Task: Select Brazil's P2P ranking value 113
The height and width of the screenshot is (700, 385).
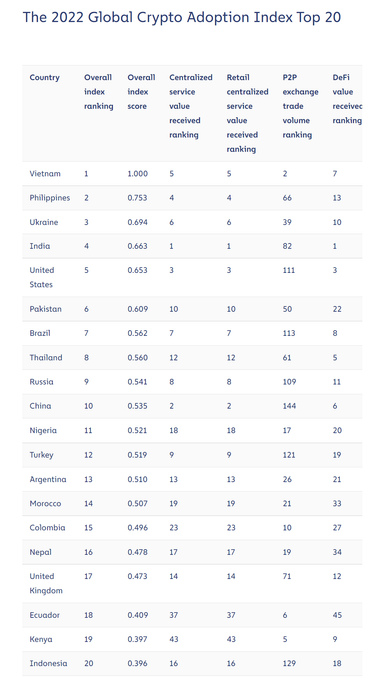Action: click(x=289, y=333)
